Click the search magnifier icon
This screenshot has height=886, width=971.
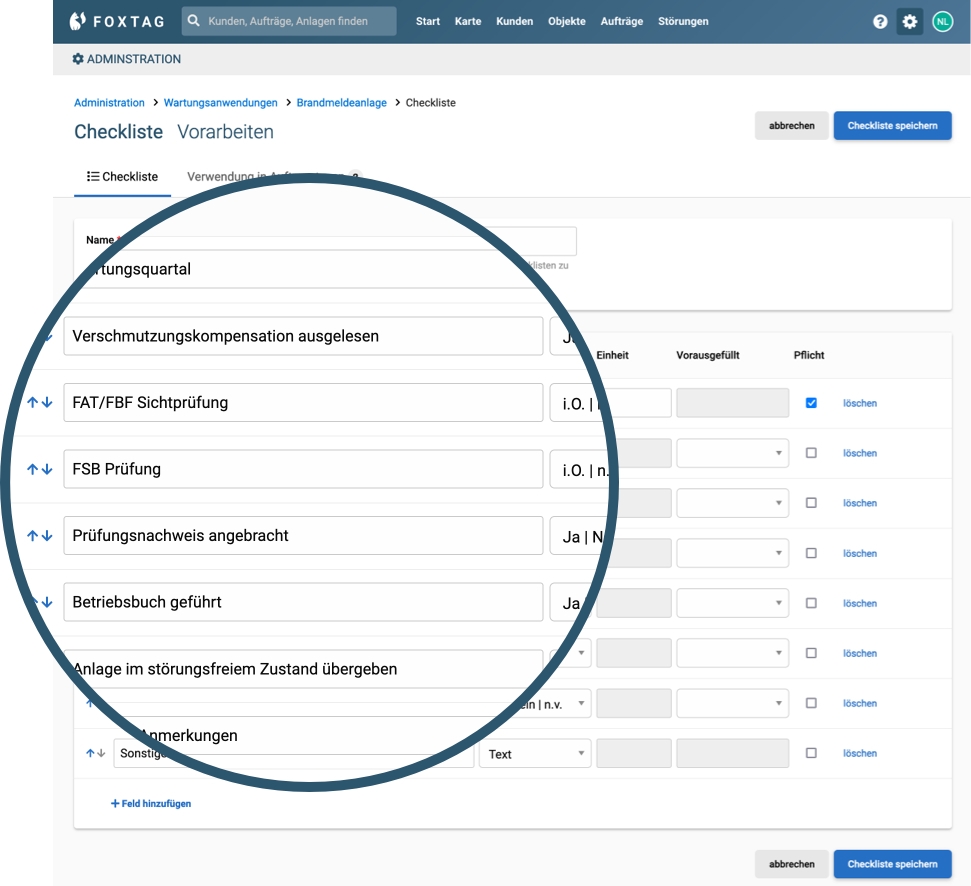(194, 20)
